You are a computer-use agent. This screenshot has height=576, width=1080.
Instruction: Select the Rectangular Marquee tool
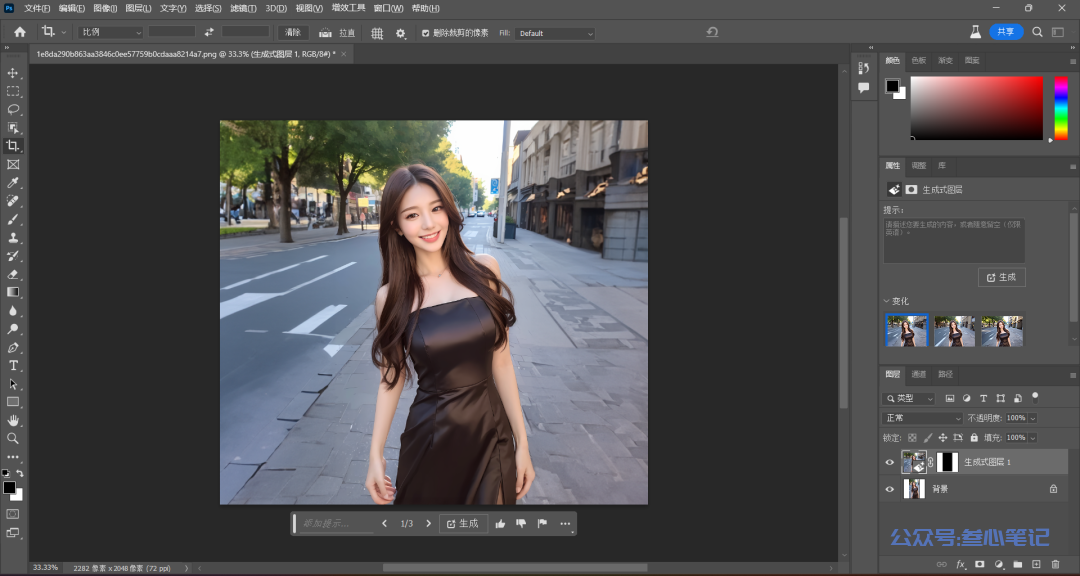pos(13,91)
